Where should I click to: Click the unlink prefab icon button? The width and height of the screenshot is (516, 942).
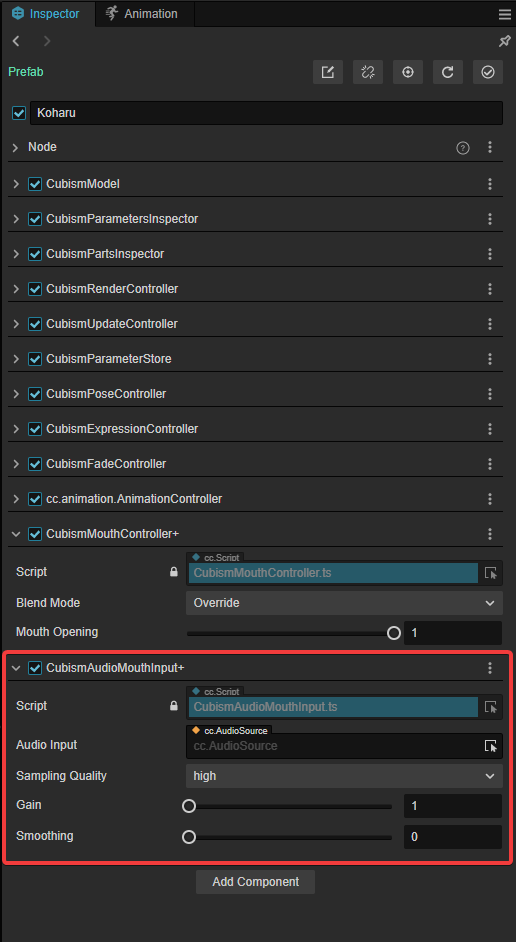point(368,72)
